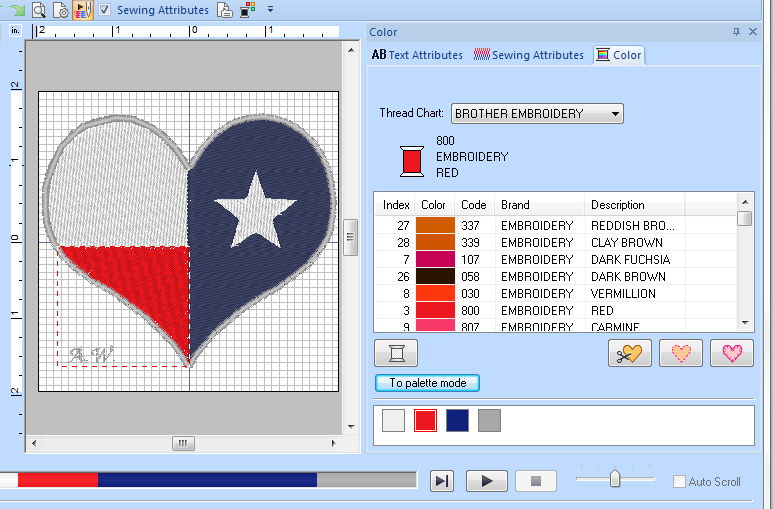Select the gray design color swatch
The image size is (773, 509).
pos(490,420)
